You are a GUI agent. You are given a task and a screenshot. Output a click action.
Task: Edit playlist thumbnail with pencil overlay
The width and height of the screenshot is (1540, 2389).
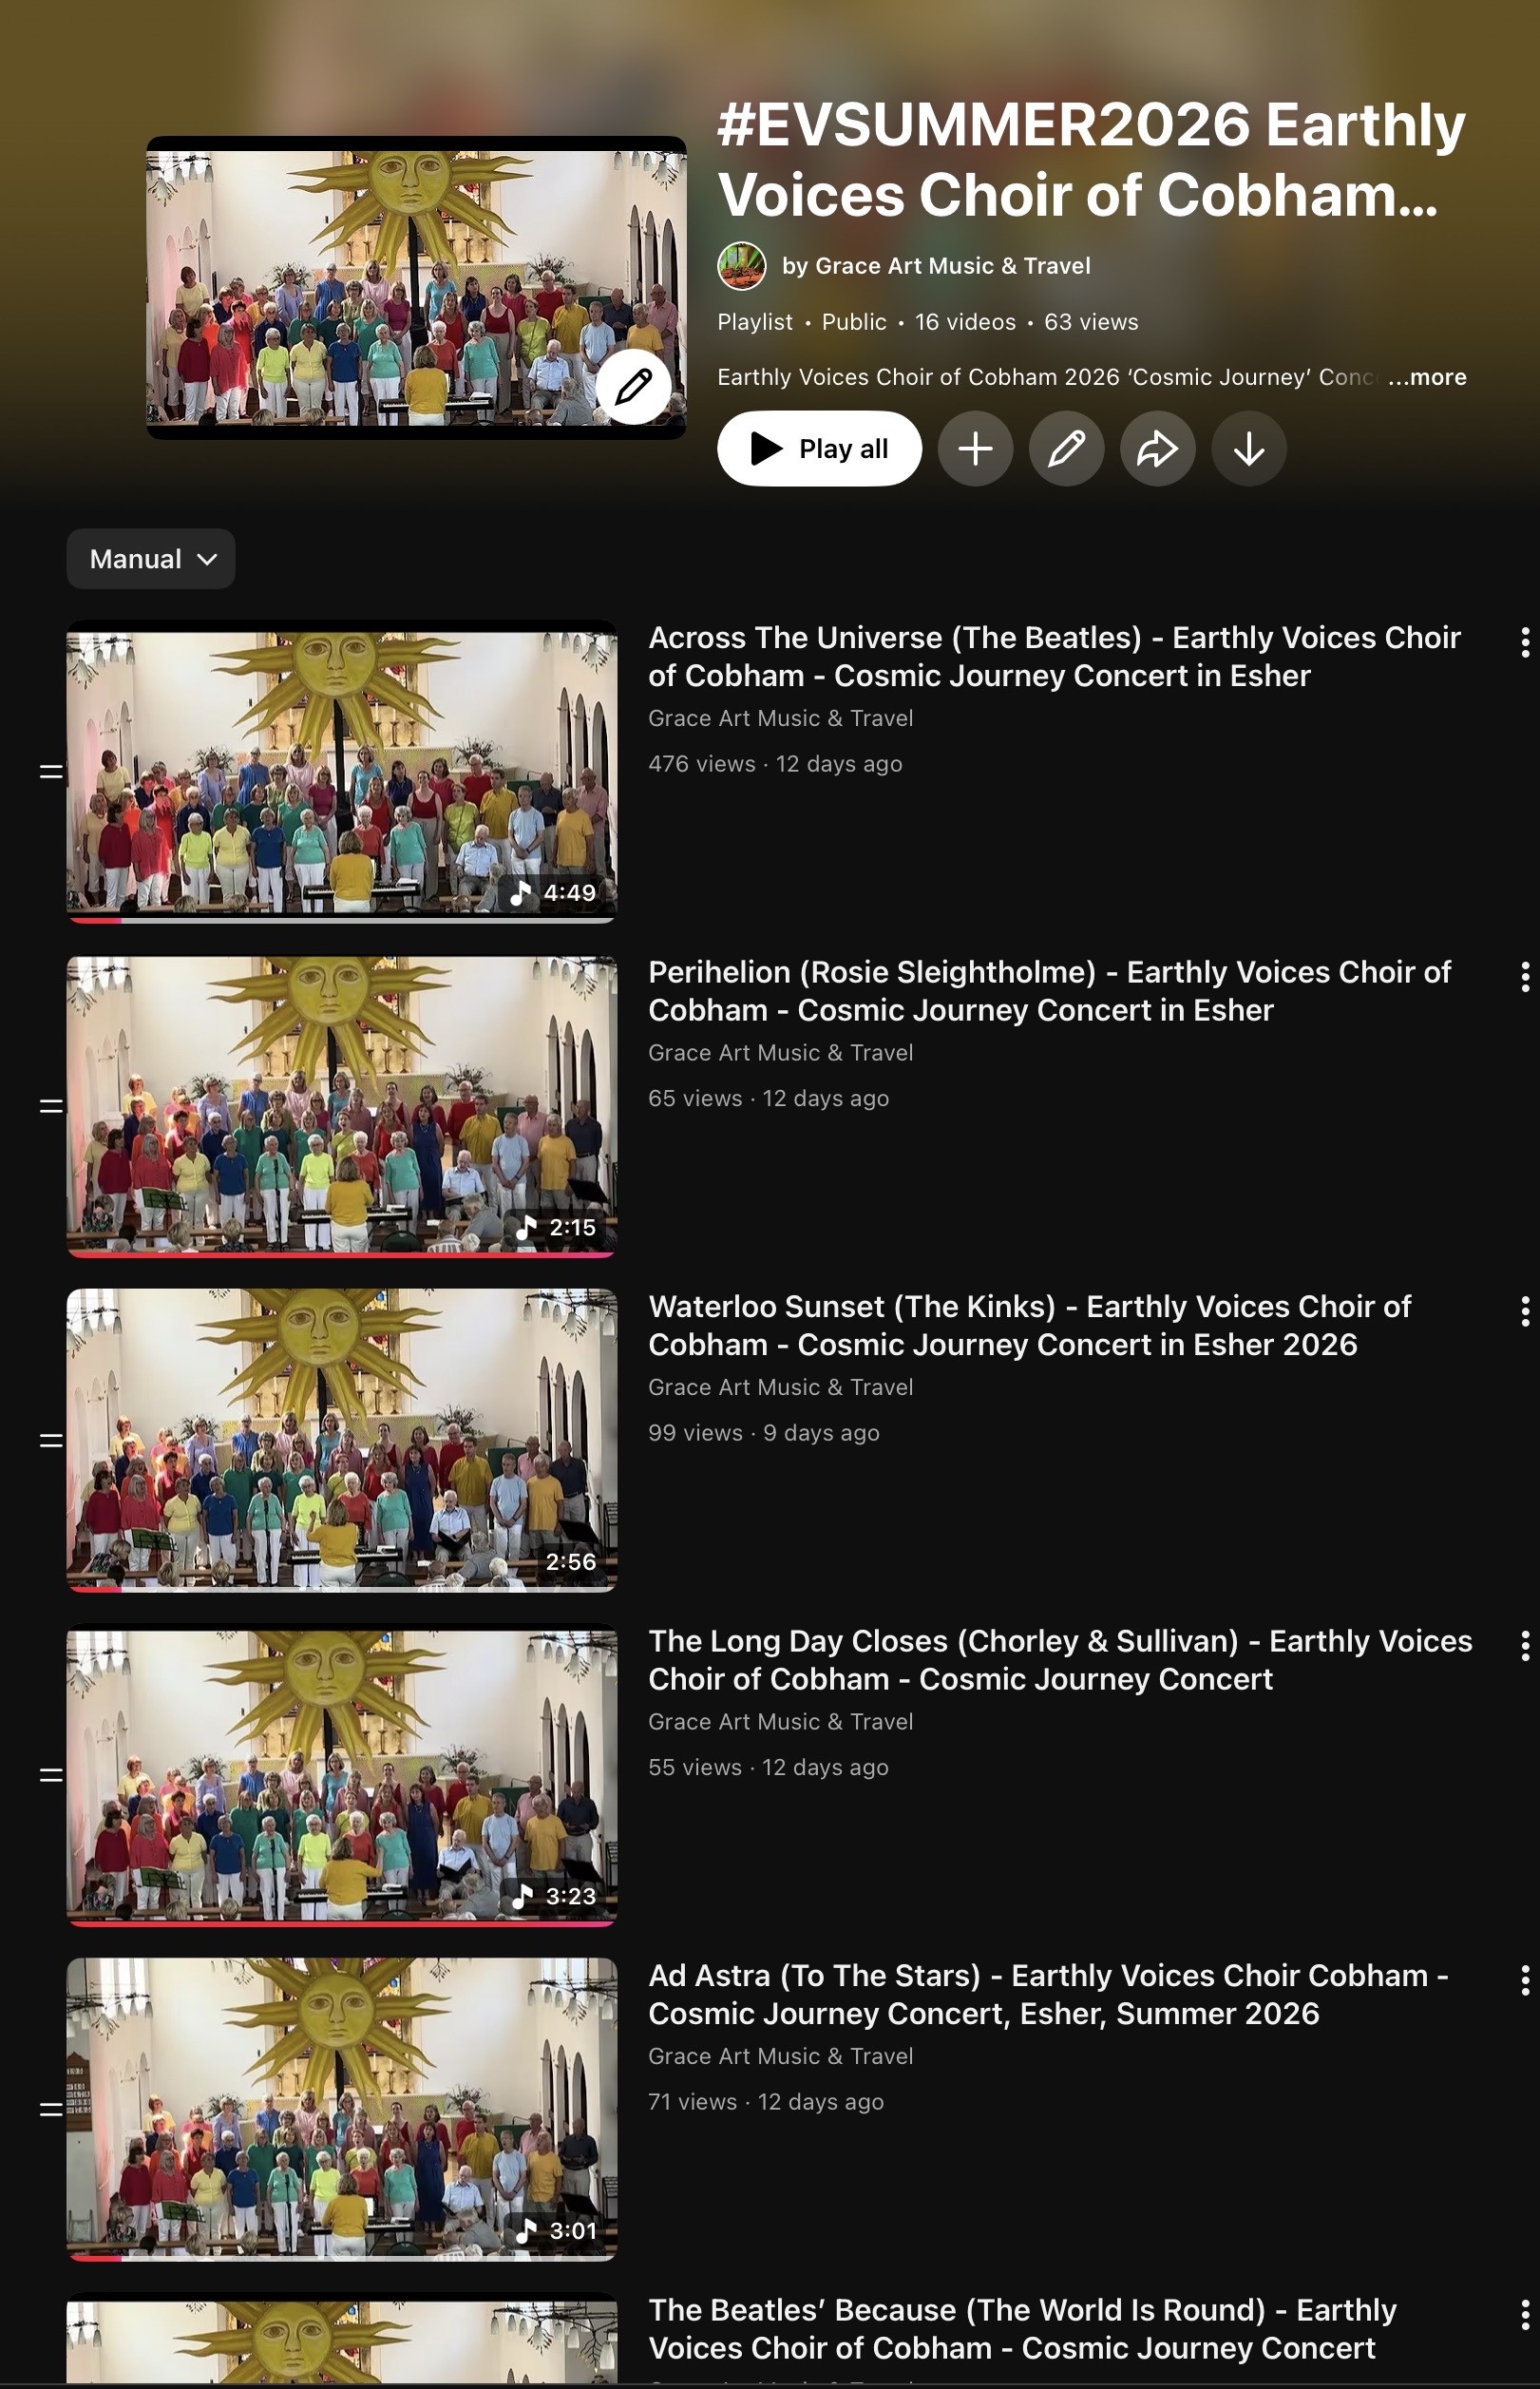pos(633,387)
